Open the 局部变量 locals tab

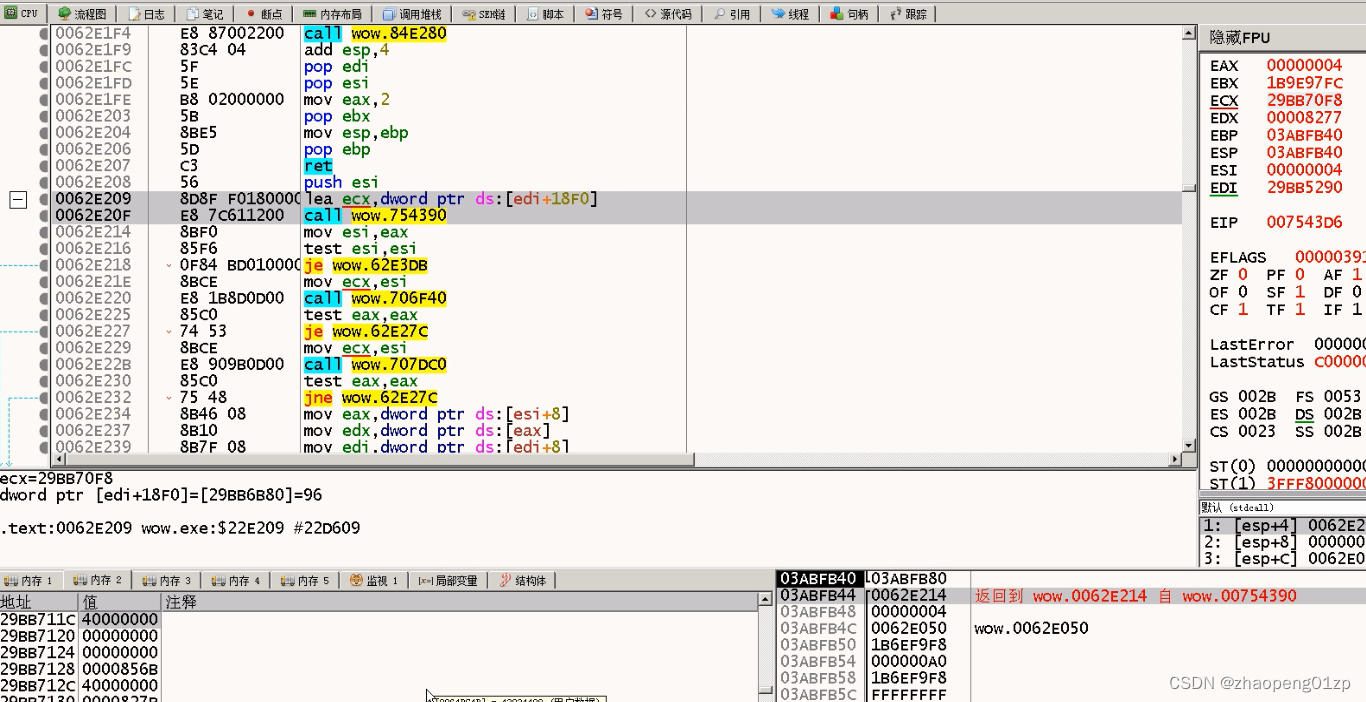pyautogui.click(x=448, y=580)
